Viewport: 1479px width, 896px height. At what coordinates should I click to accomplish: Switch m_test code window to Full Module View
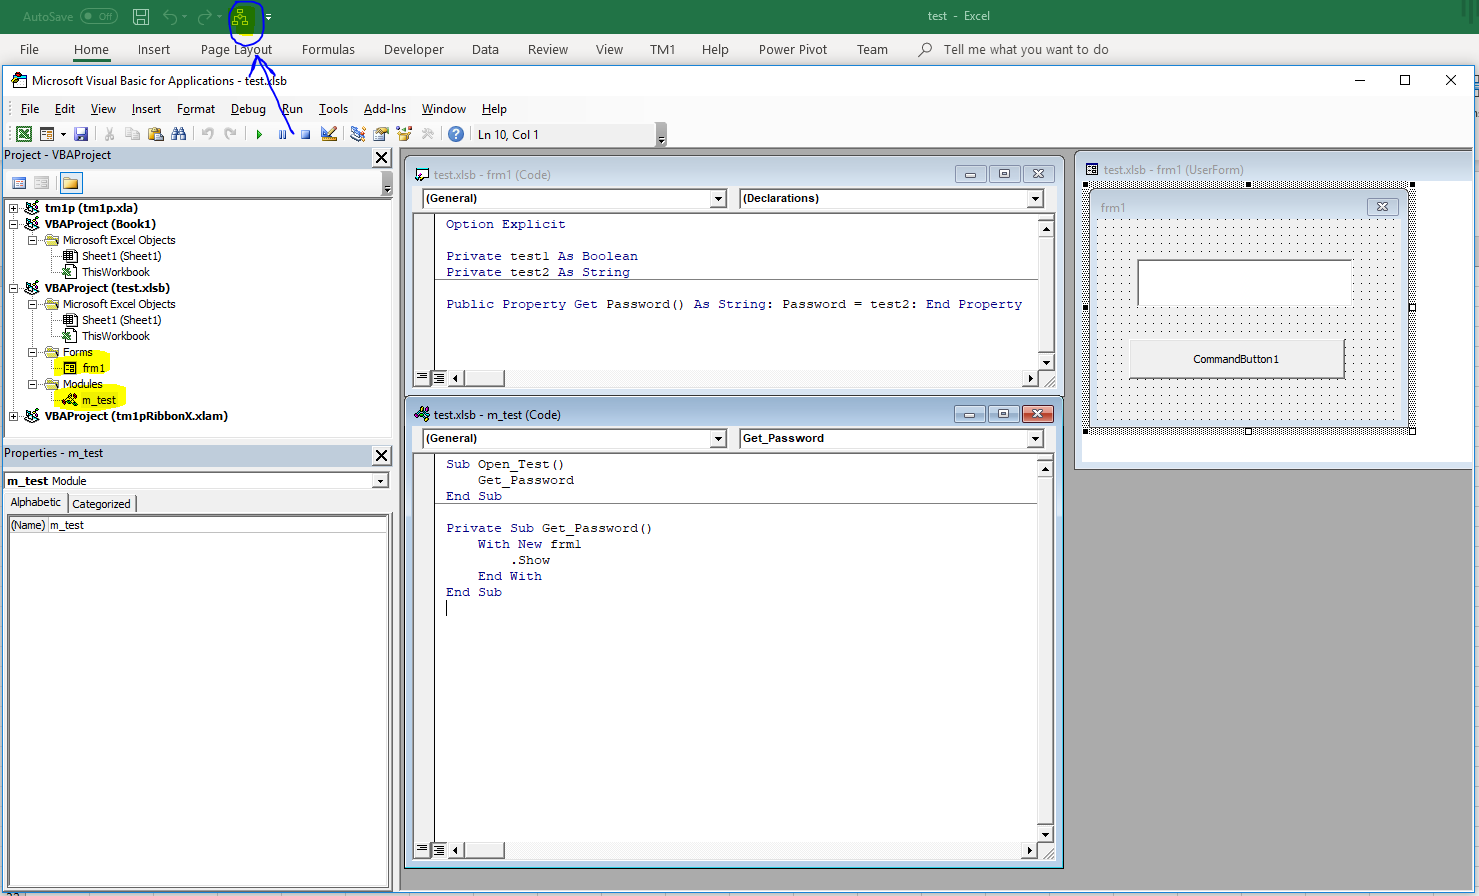click(438, 850)
